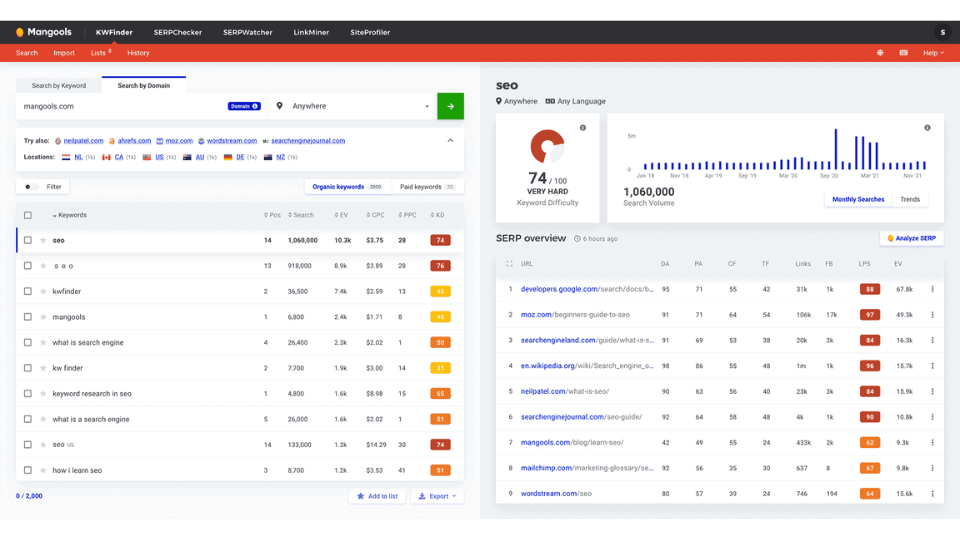Screen dimensions: 960x540
Task: Open options menu for wordstream.com result
Action: (x=932, y=493)
